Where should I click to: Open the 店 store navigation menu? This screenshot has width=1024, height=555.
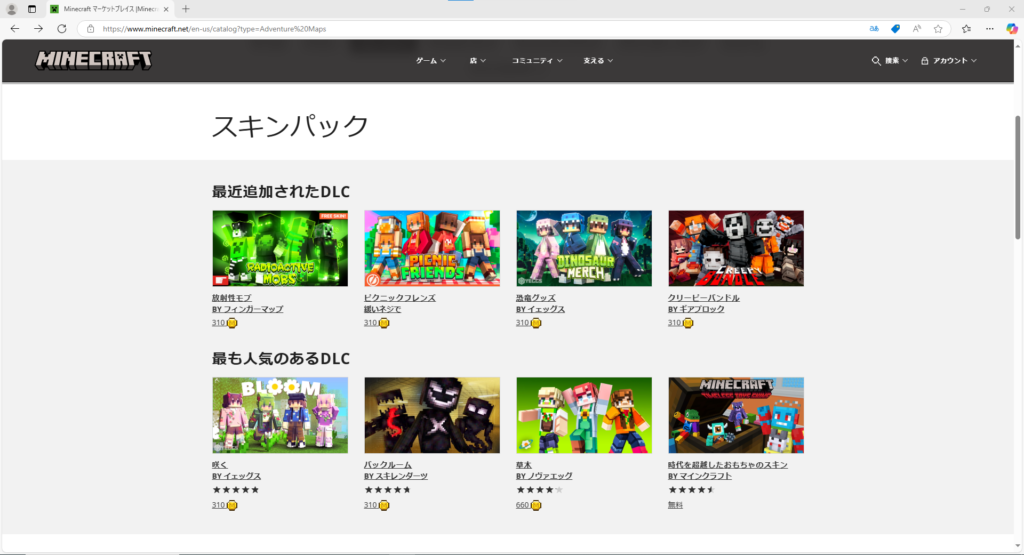(478, 61)
